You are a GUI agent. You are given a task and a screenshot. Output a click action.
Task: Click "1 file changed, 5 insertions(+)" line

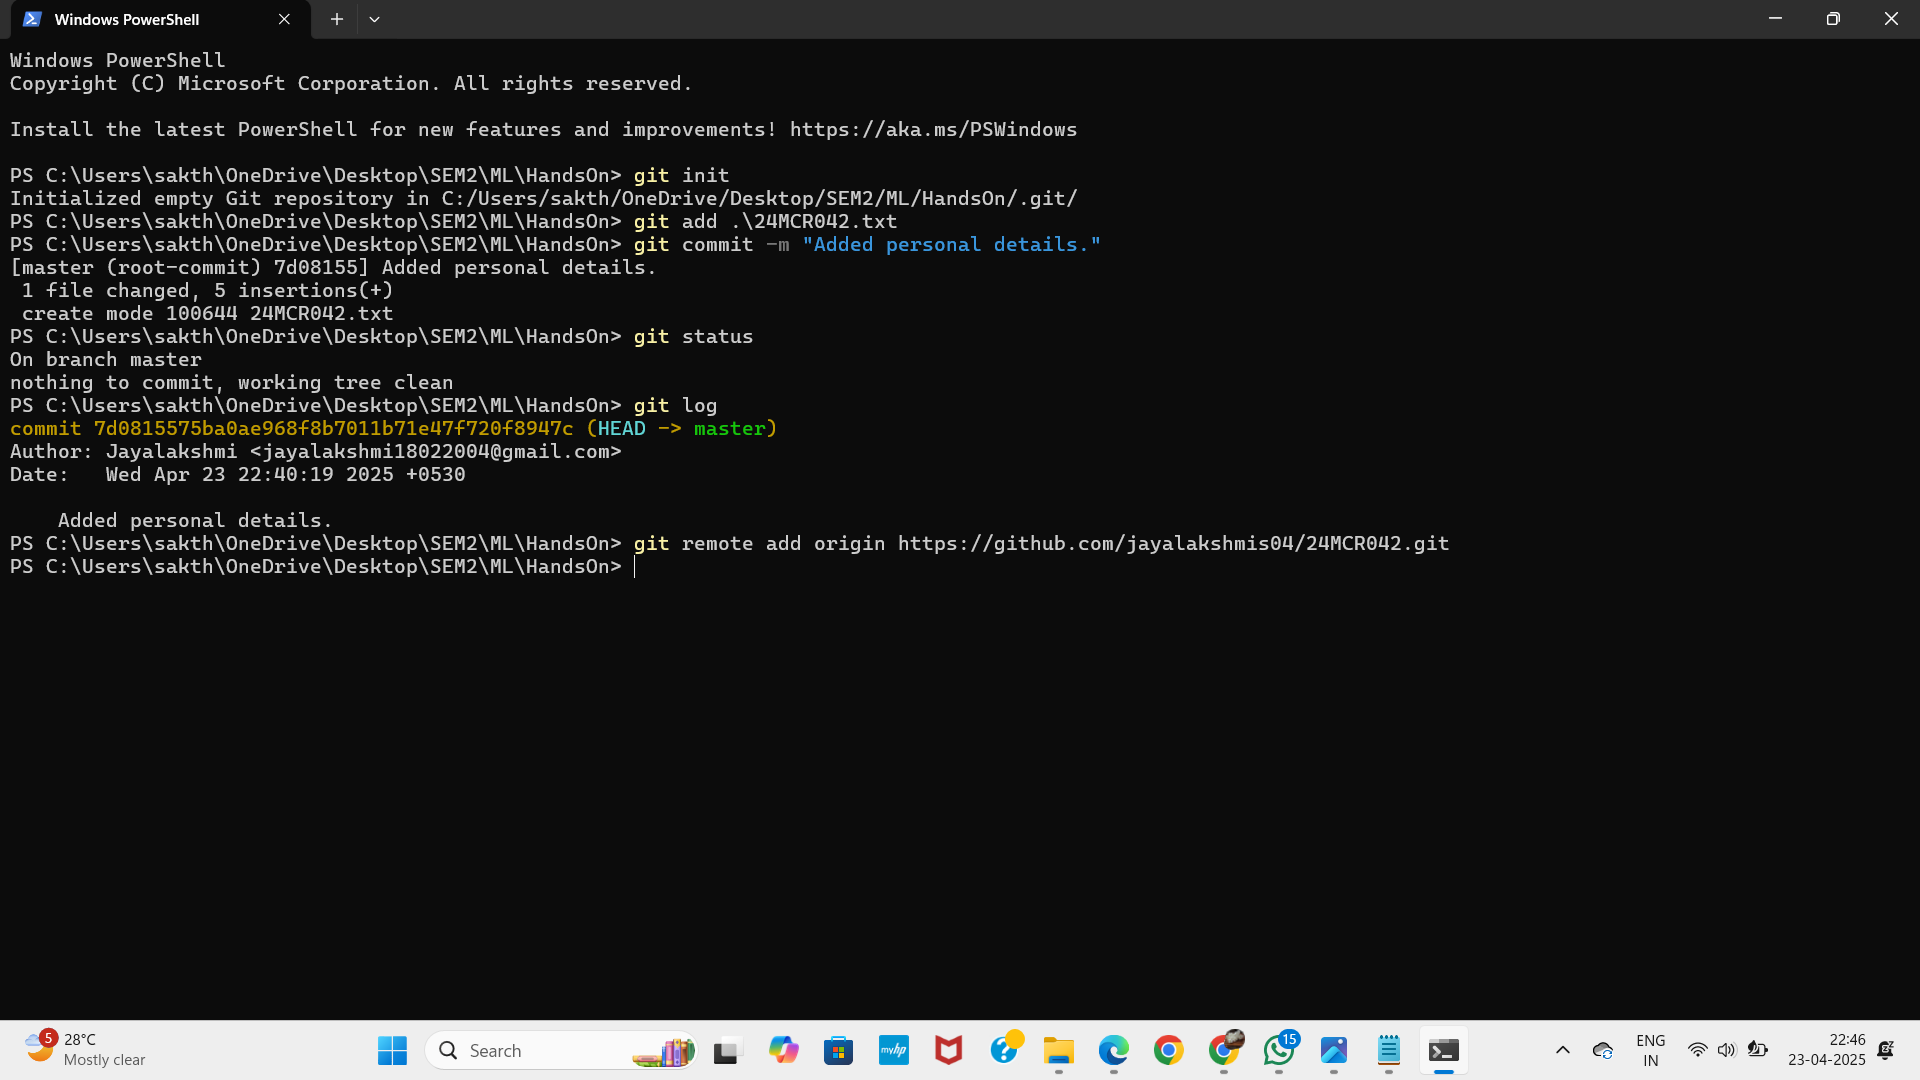(x=207, y=290)
